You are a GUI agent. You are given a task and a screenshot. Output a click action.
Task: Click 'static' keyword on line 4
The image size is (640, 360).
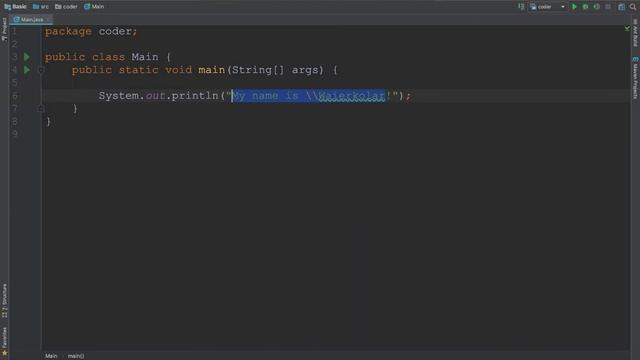coord(138,70)
